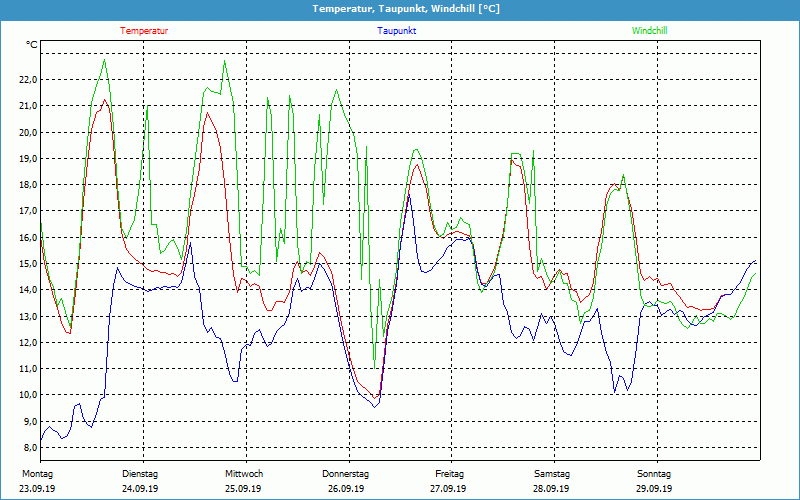Click the green Windchill legend label
The height and width of the screenshot is (500, 800).
(x=649, y=31)
